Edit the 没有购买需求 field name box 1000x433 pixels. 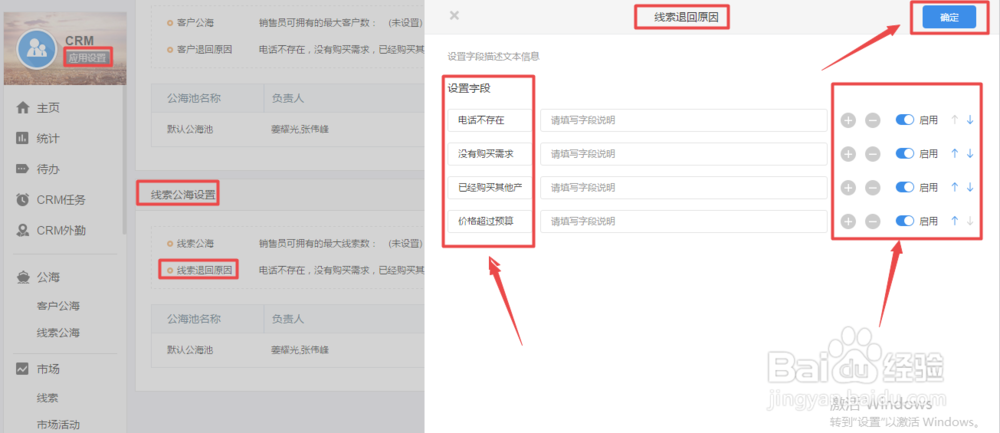489,154
